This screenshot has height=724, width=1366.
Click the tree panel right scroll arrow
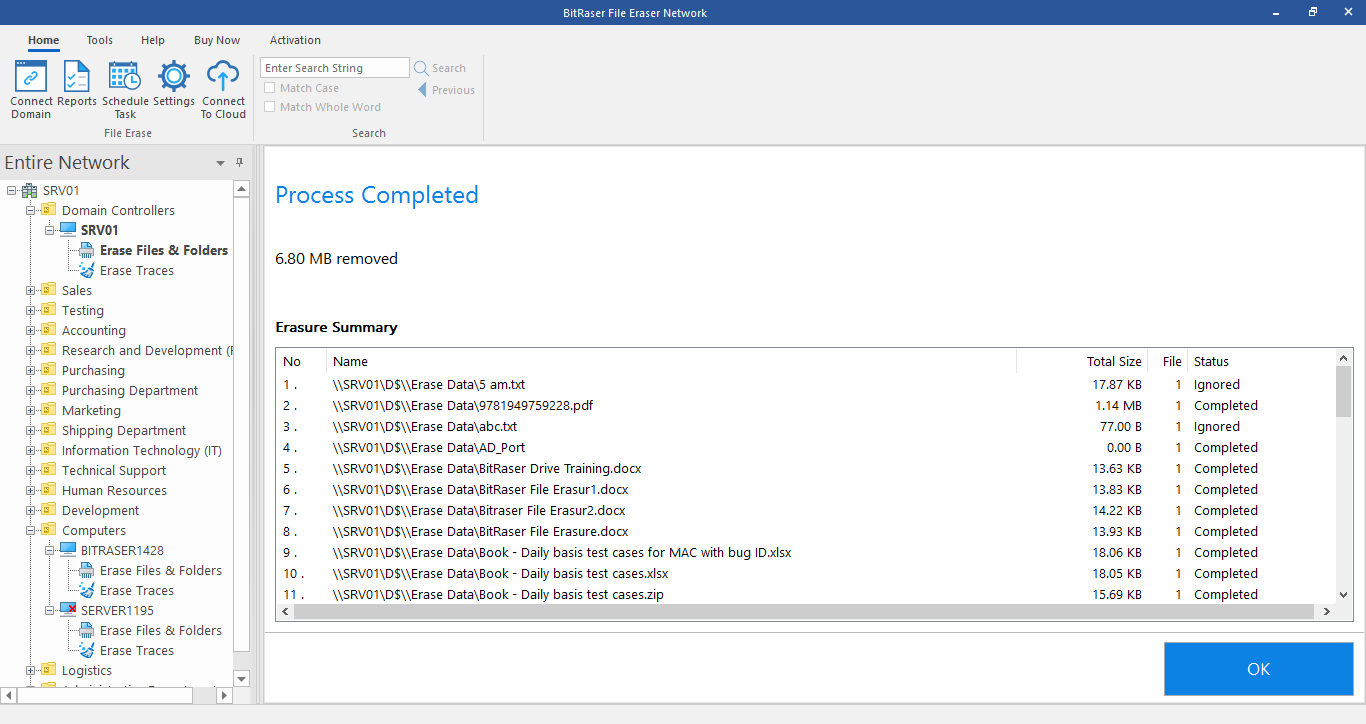point(225,694)
